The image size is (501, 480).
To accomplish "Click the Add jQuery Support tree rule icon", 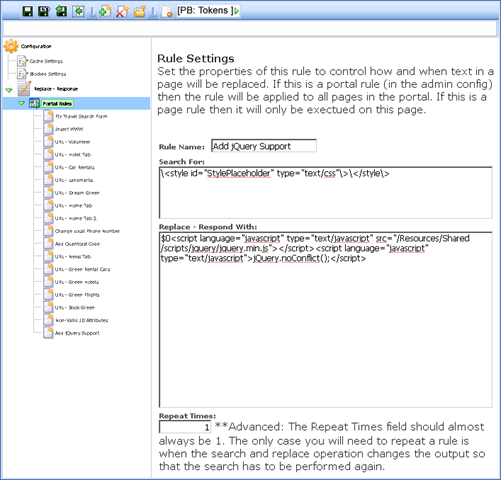I will (48, 333).
